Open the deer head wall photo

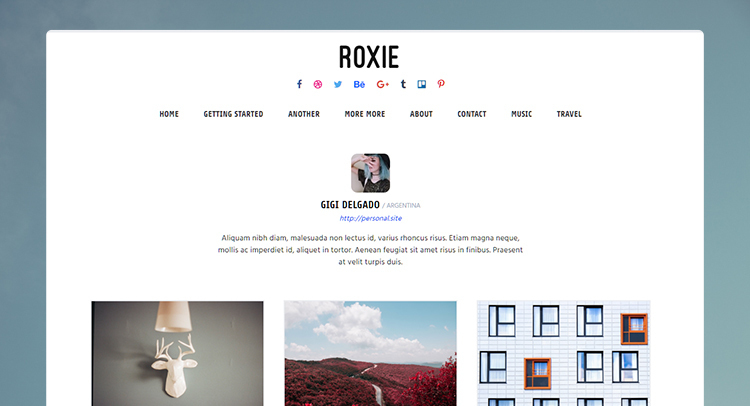[x=177, y=353]
